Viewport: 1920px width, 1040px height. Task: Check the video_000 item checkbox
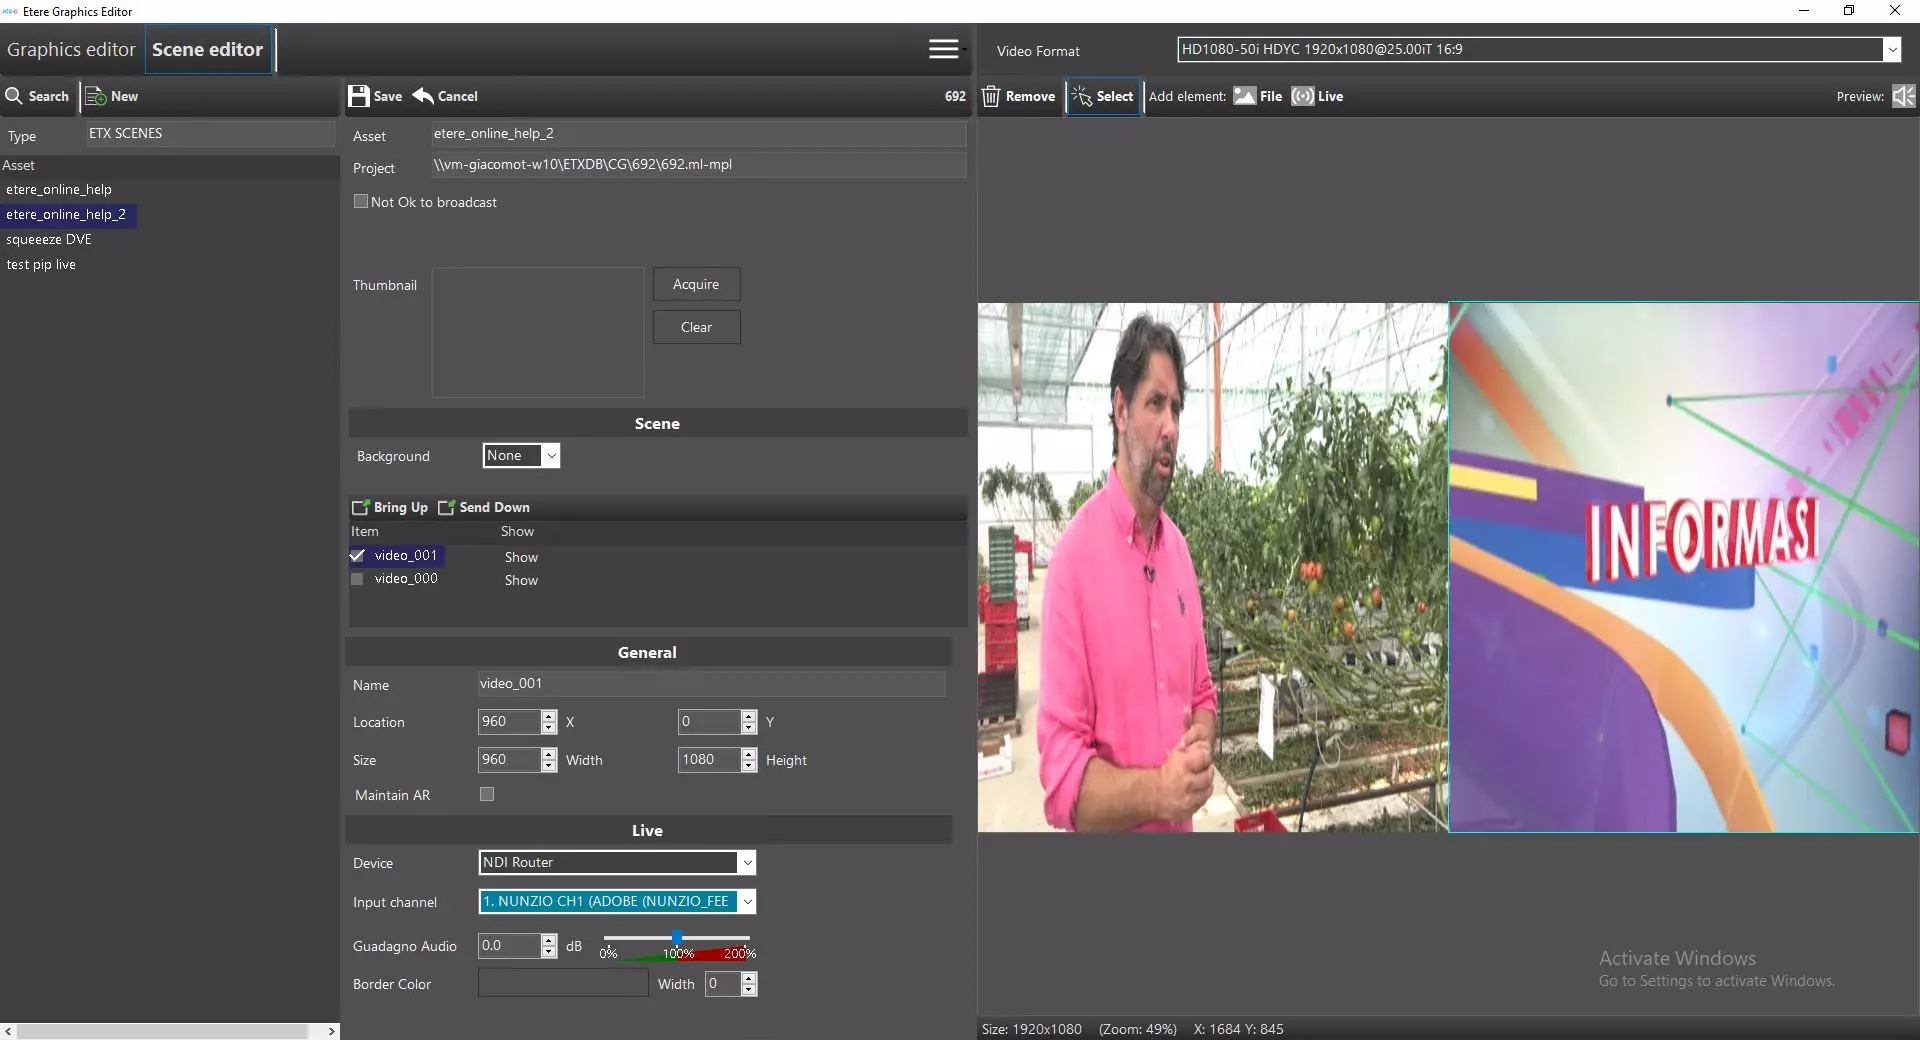[357, 579]
